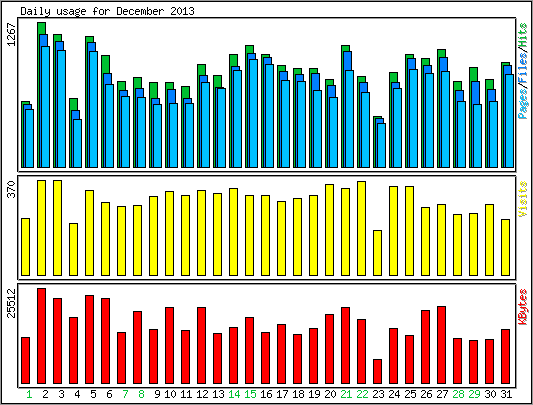Click day label 23 on bottom axis
The image size is (533, 405).
[x=378, y=394]
